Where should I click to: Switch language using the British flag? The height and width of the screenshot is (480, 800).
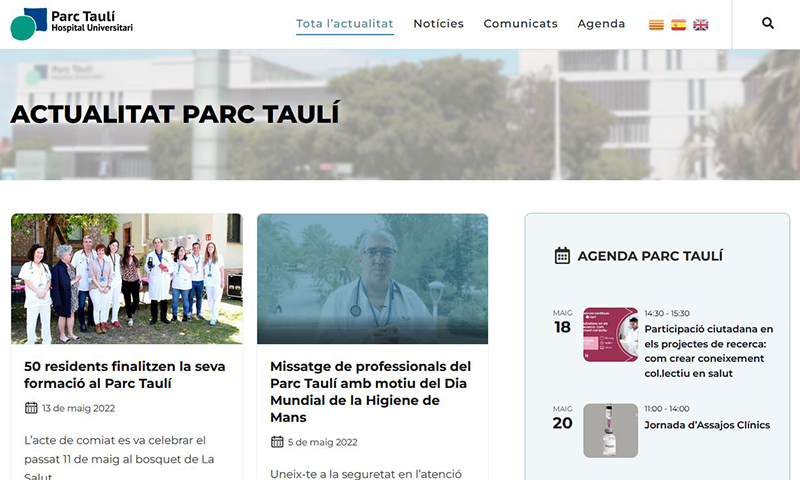click(701, 24)
